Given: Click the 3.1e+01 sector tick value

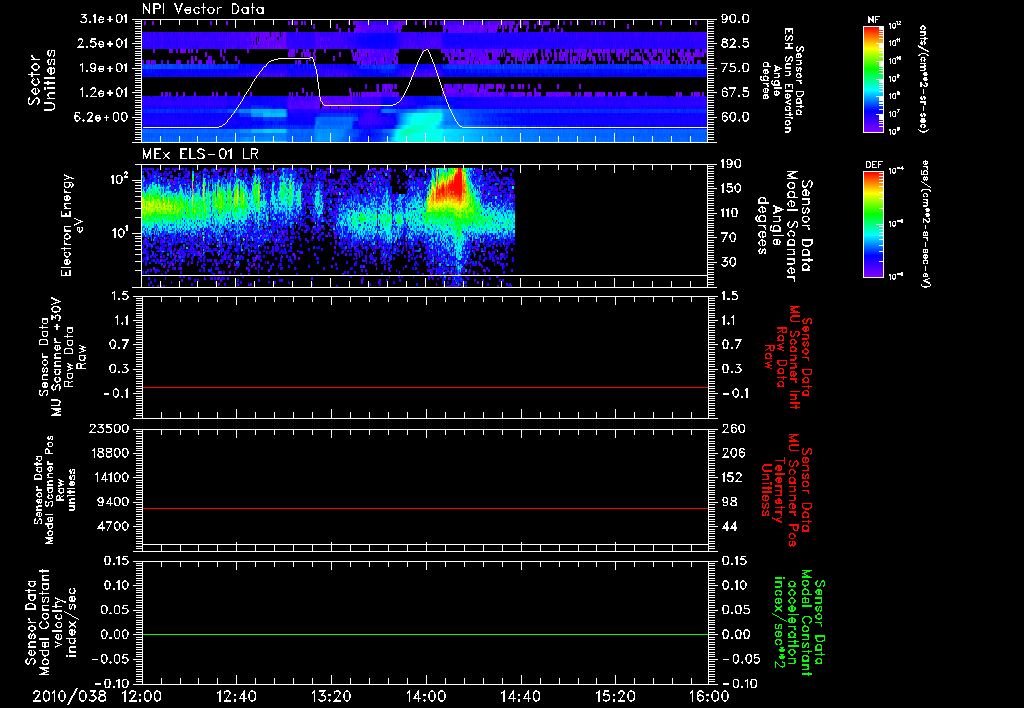Looking at the screenshot, I should 104,19.
